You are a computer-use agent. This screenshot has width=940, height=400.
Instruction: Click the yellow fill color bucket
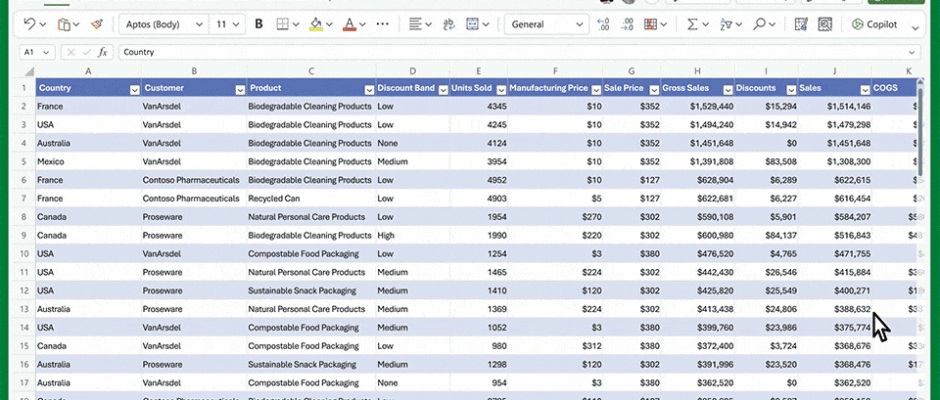click(x=316, y=24)
